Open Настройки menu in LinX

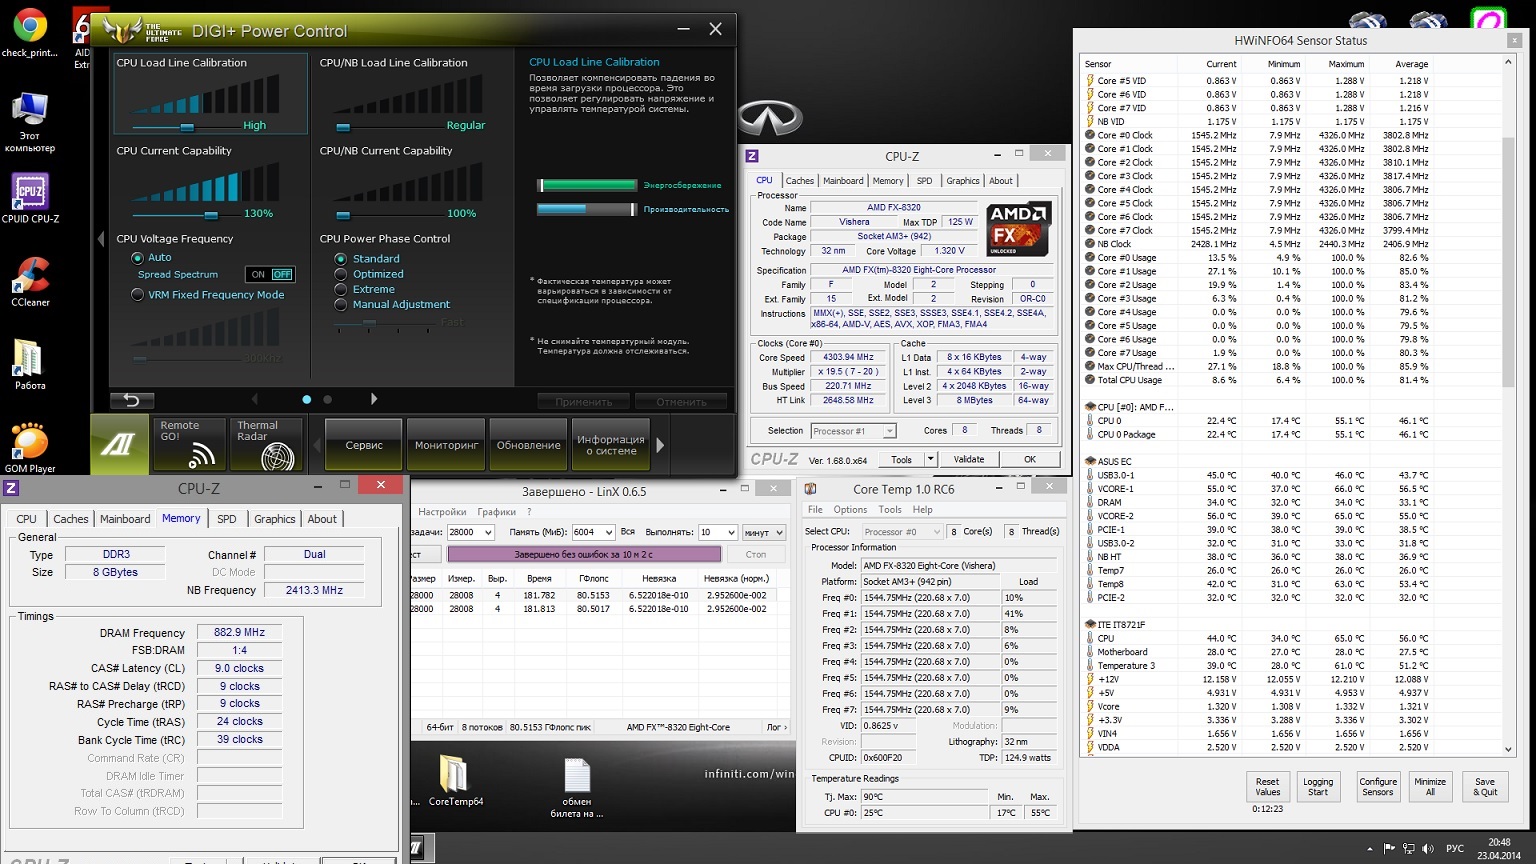click(x=442, y=511)
